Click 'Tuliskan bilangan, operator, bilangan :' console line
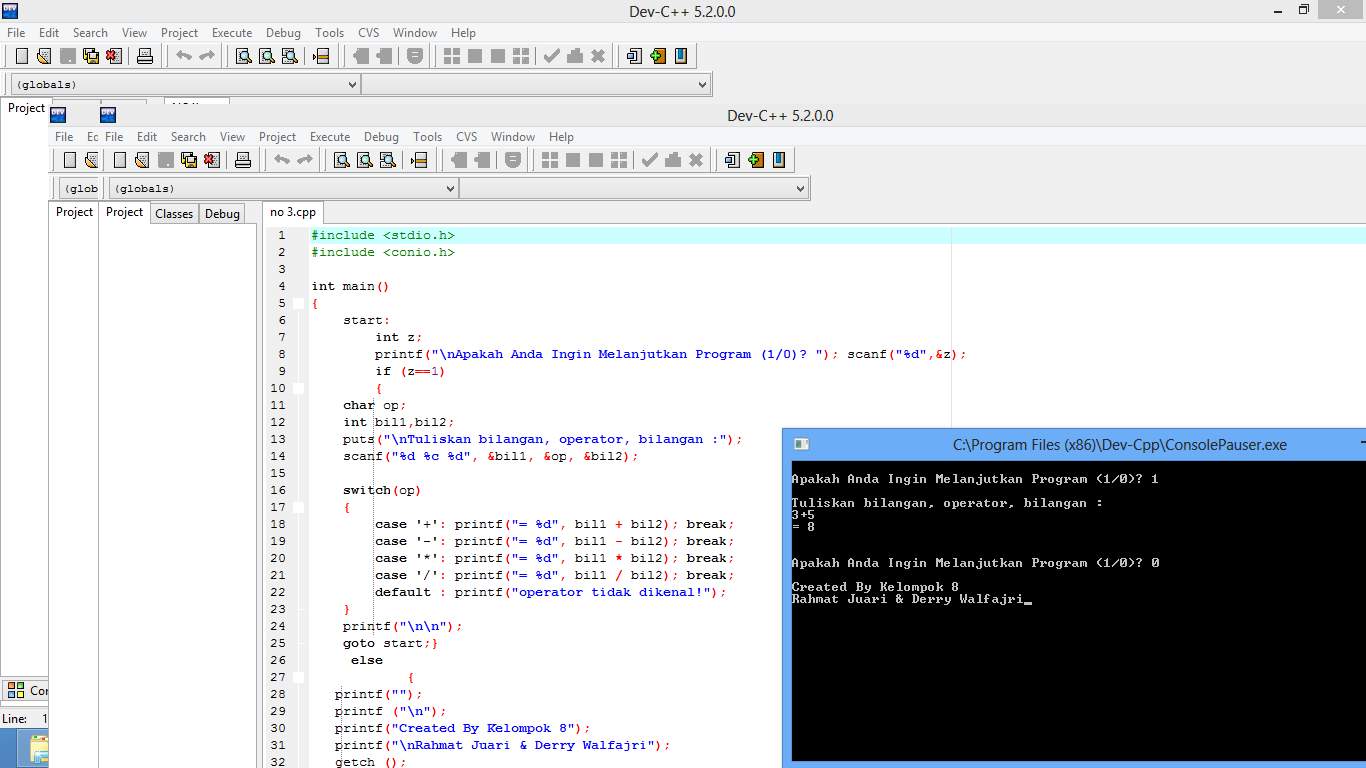This screenshot has height=768, width=1366. click(947, 503)
